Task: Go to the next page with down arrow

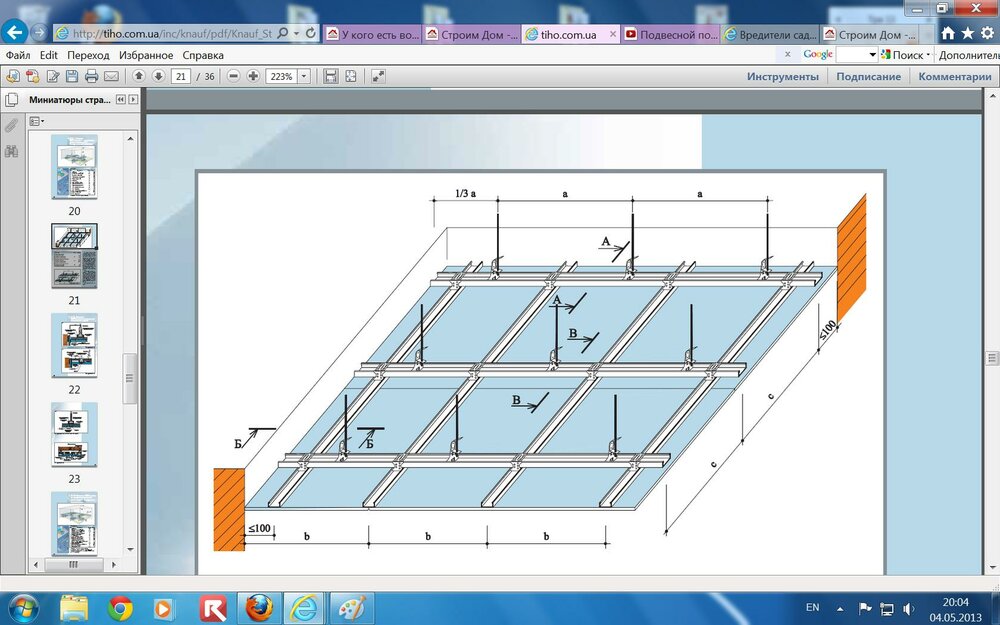Action: coord(158,76)
